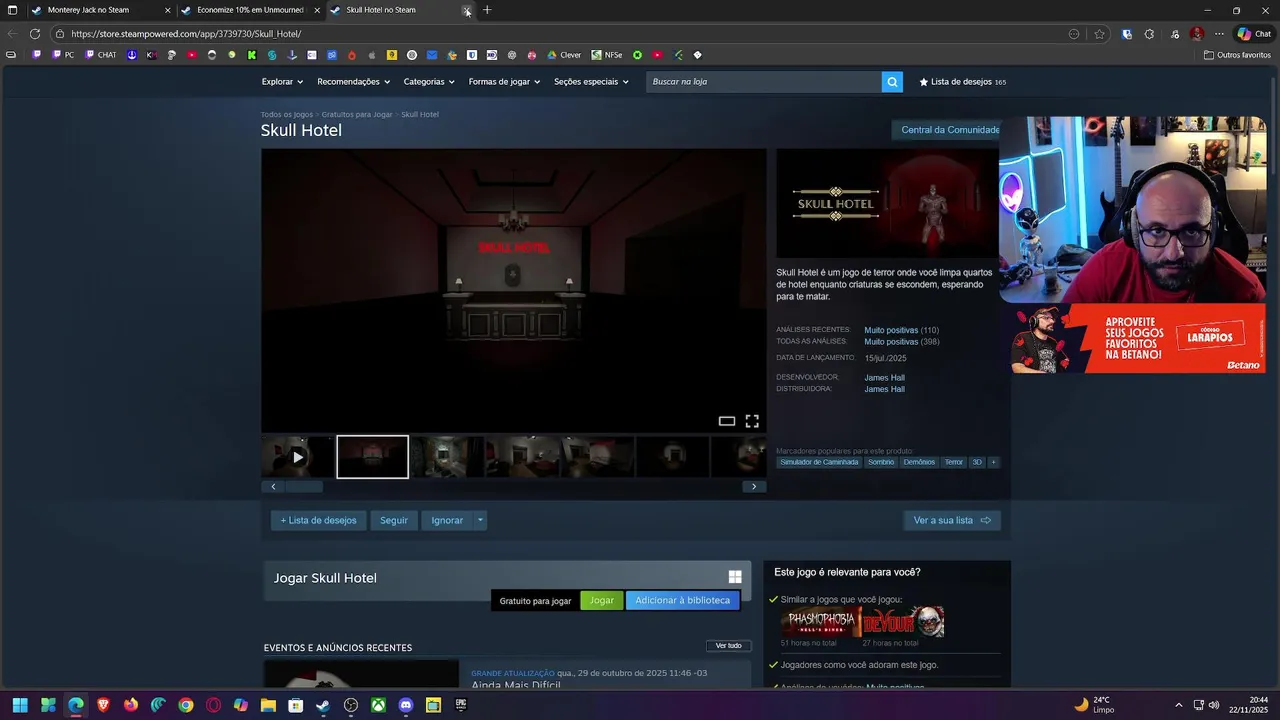Image resolution: width=1280 pixels, height=720 pixels.
Task: Click the + Lista de desejos button
Action: (x=318, y=520)
